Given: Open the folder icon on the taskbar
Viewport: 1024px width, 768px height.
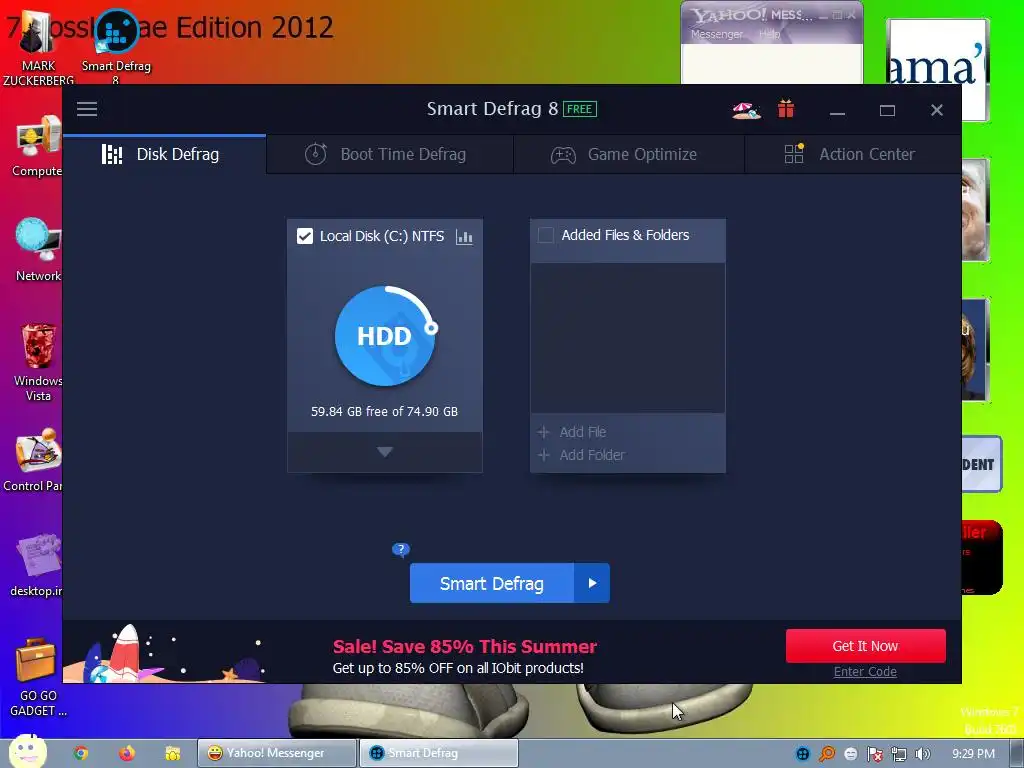Looking at the screenshot, I should tap(172, 753).
